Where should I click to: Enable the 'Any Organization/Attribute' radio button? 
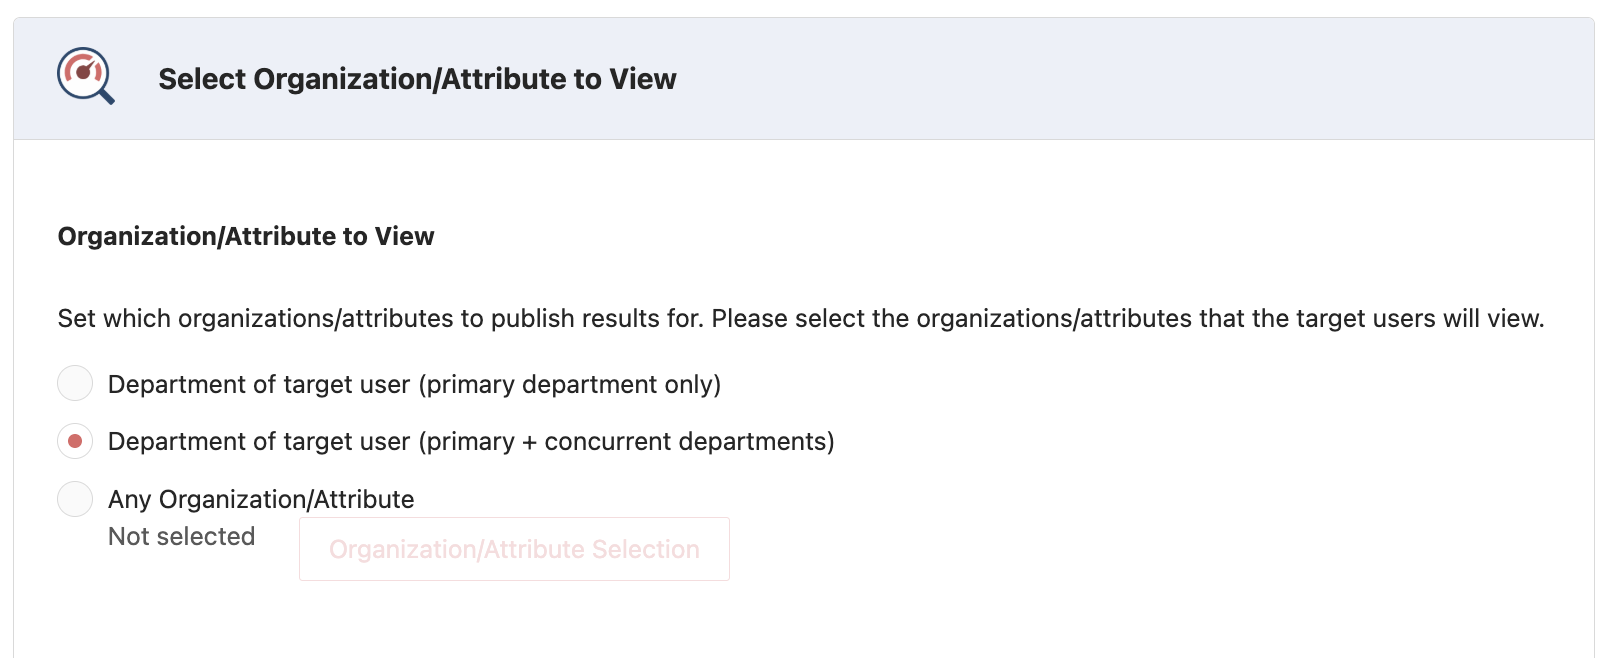point(75,499)
